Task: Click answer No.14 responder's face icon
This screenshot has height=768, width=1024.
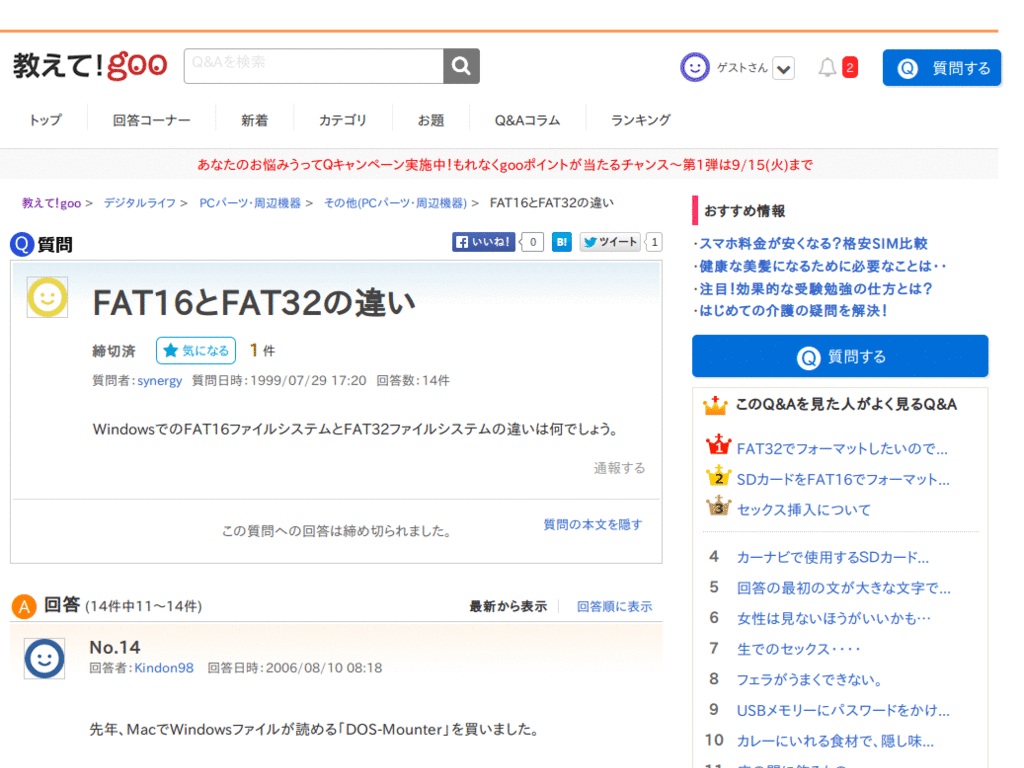Action: pyautogui.click(x=44, y=658)
